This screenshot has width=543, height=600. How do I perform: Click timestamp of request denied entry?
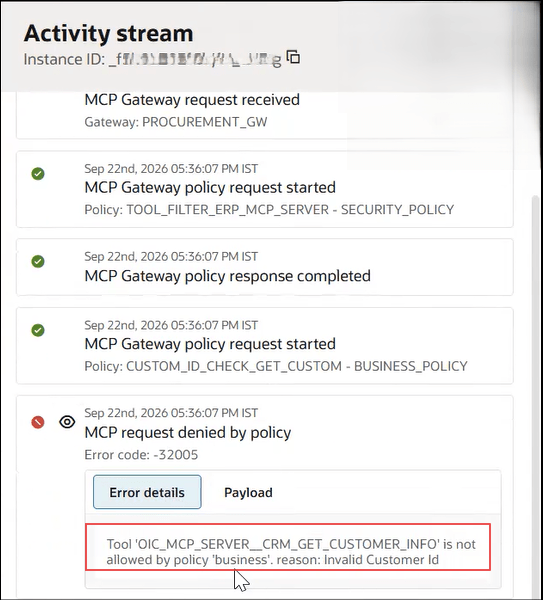click(x=171, y=413)
